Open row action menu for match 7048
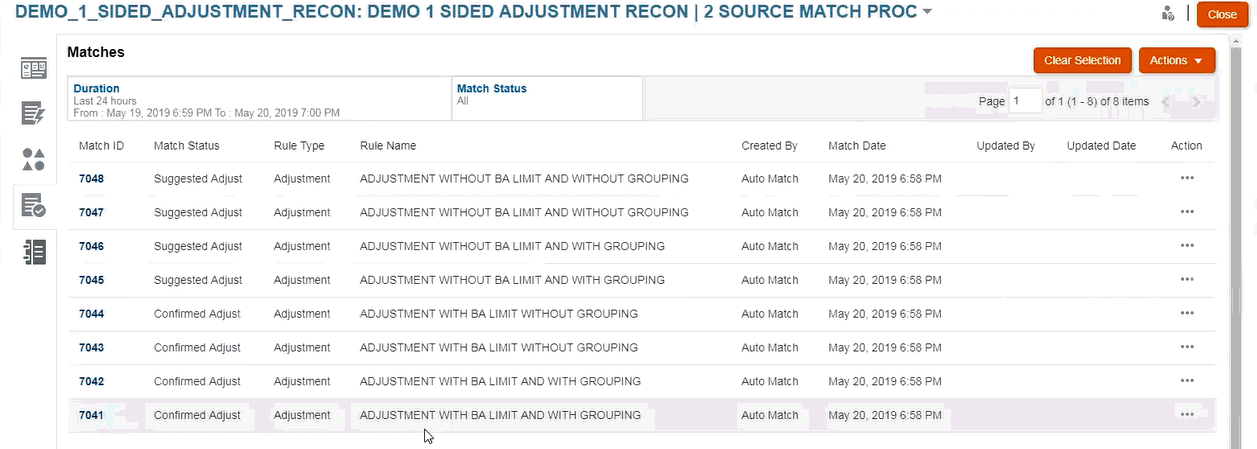 coord(1187,179)
